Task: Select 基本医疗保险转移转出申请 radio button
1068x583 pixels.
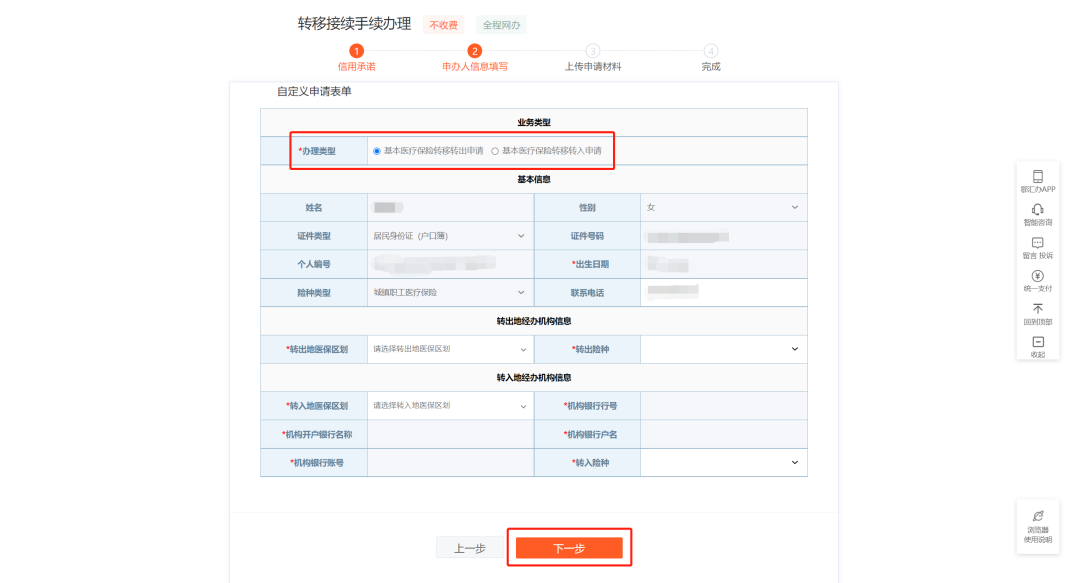Action: coord(377,151)
